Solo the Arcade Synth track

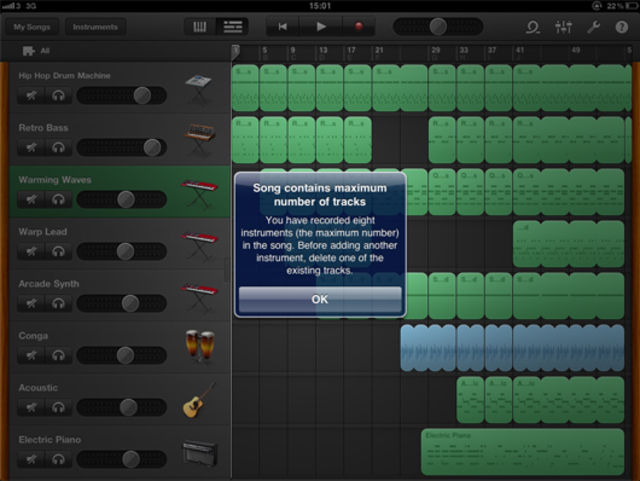click(58, 303)
